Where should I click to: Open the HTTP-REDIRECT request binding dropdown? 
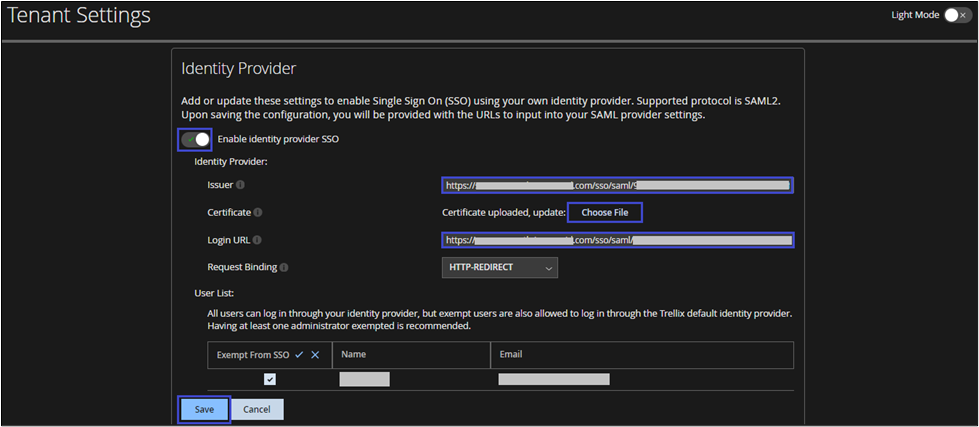click(499, 267)
